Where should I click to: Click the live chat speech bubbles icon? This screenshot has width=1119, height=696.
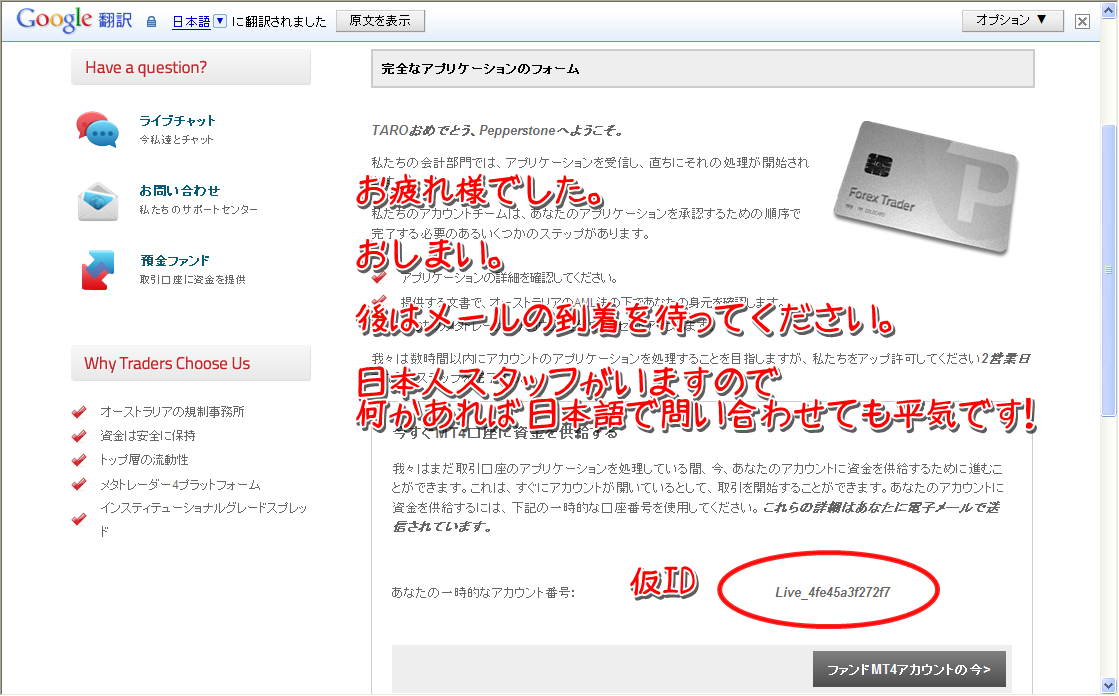point(97,129)
